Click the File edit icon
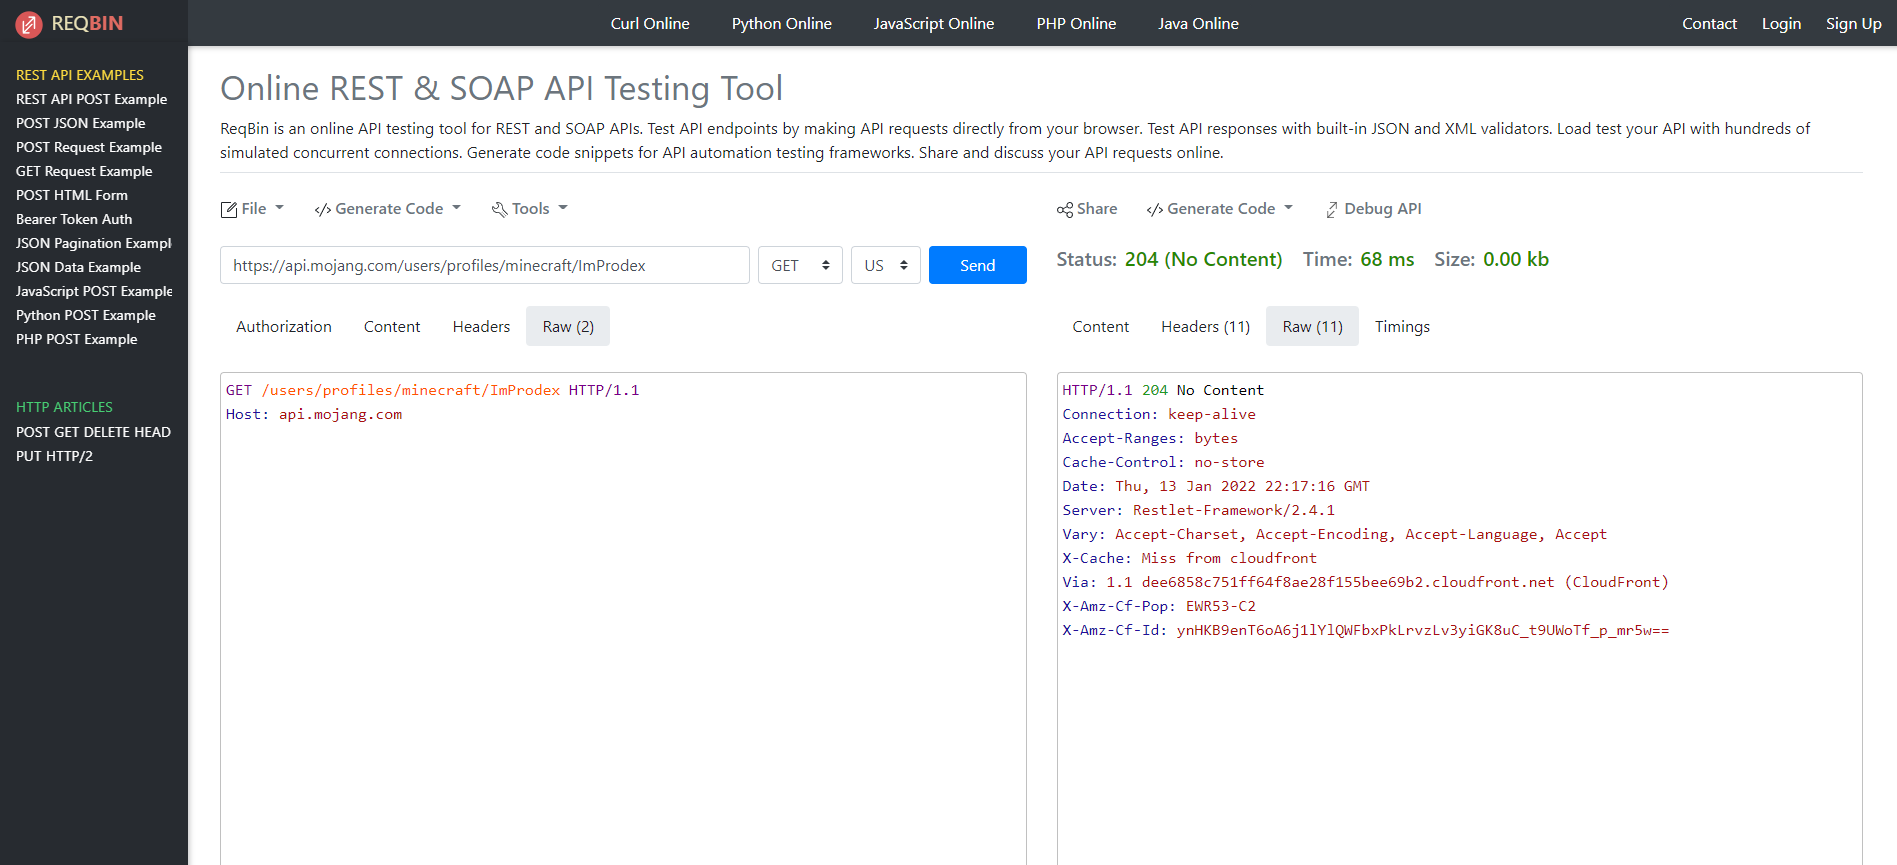 [229, 209]
